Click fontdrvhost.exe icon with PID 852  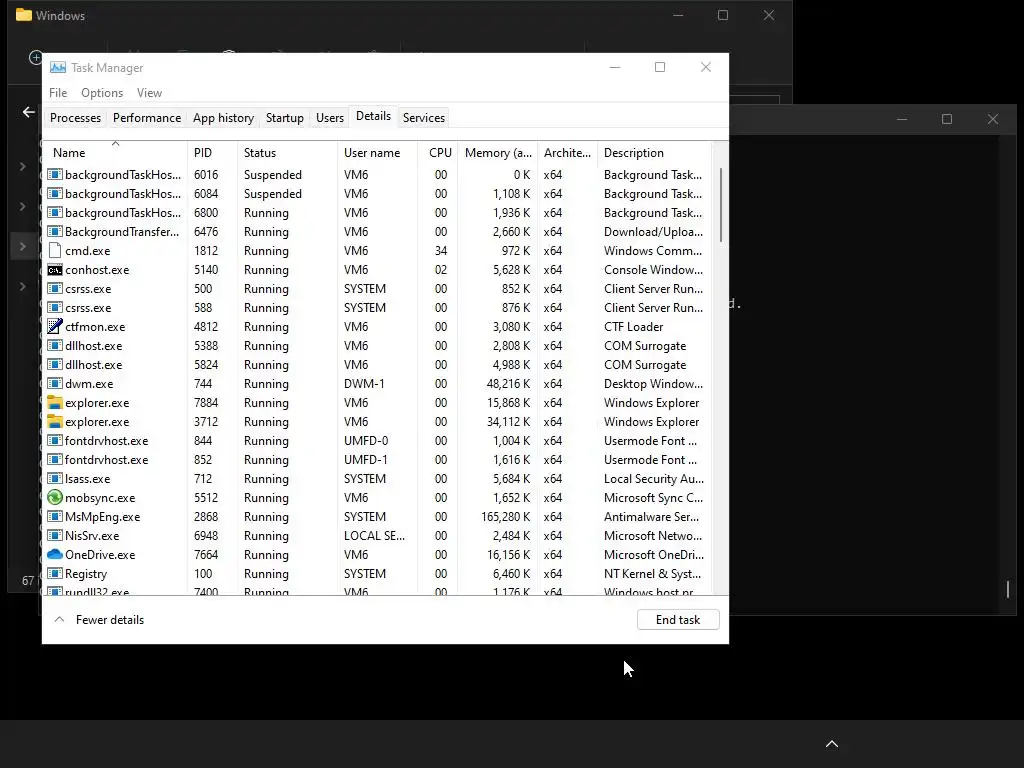coord(55,460)
